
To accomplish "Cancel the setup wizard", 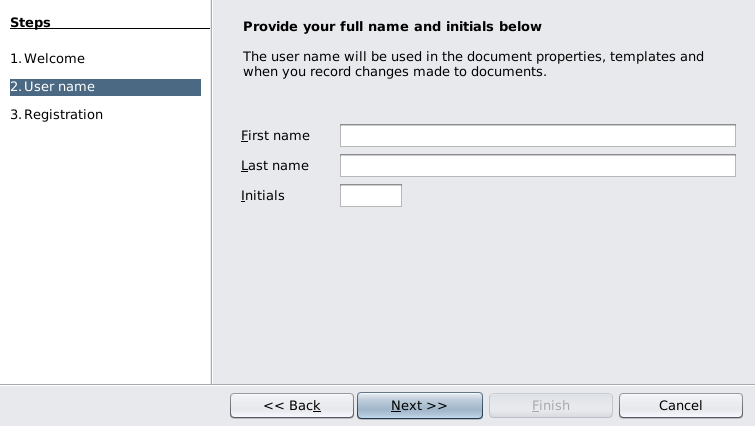I will (680, 405).
